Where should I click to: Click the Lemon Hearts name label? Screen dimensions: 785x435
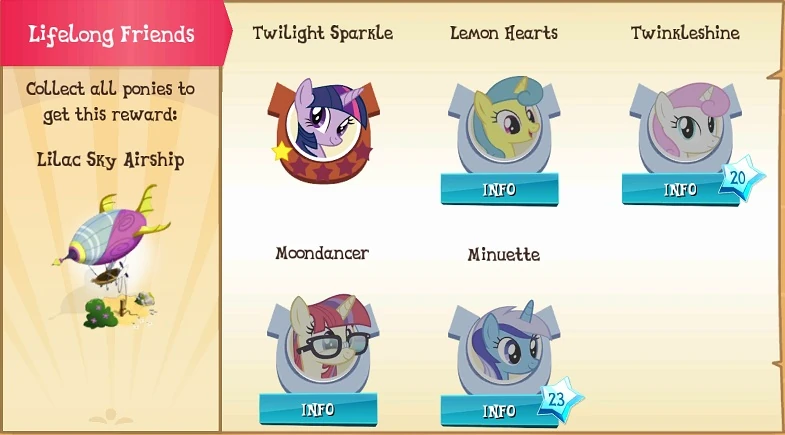click(504, 33)
